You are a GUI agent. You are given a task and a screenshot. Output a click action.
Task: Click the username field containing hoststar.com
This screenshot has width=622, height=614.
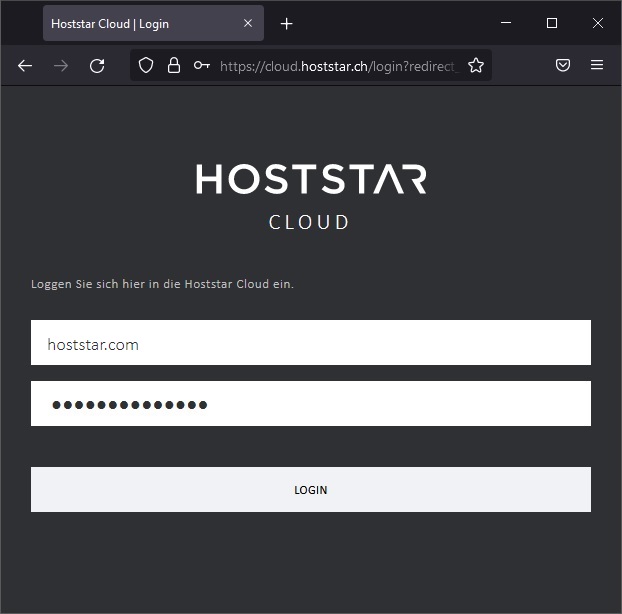[311, 342]
